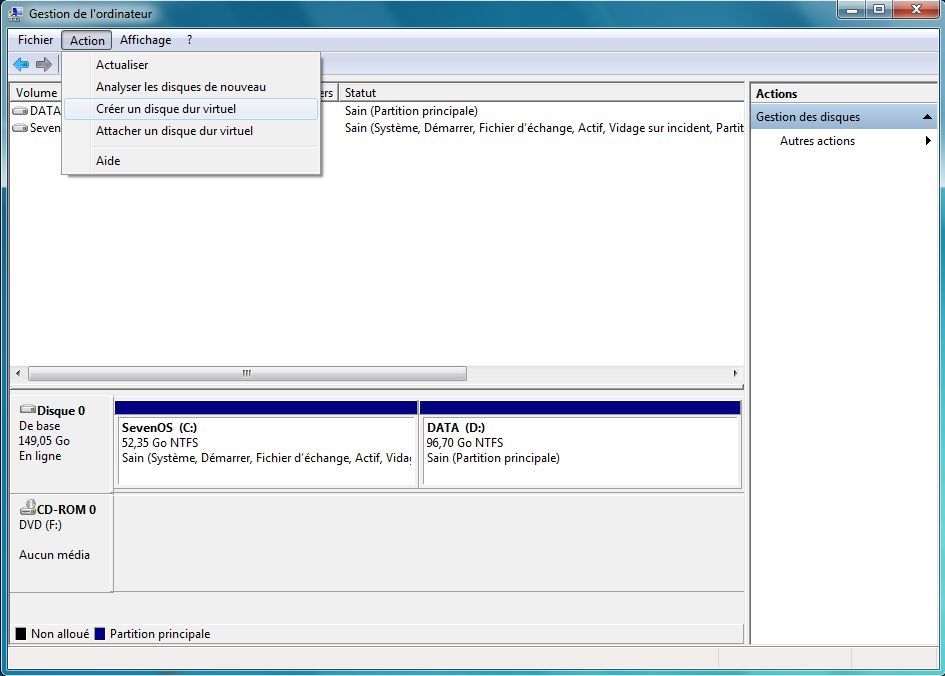
Task: Click the '149,05 Go' disk size text
Action: [x=44, y=441]
